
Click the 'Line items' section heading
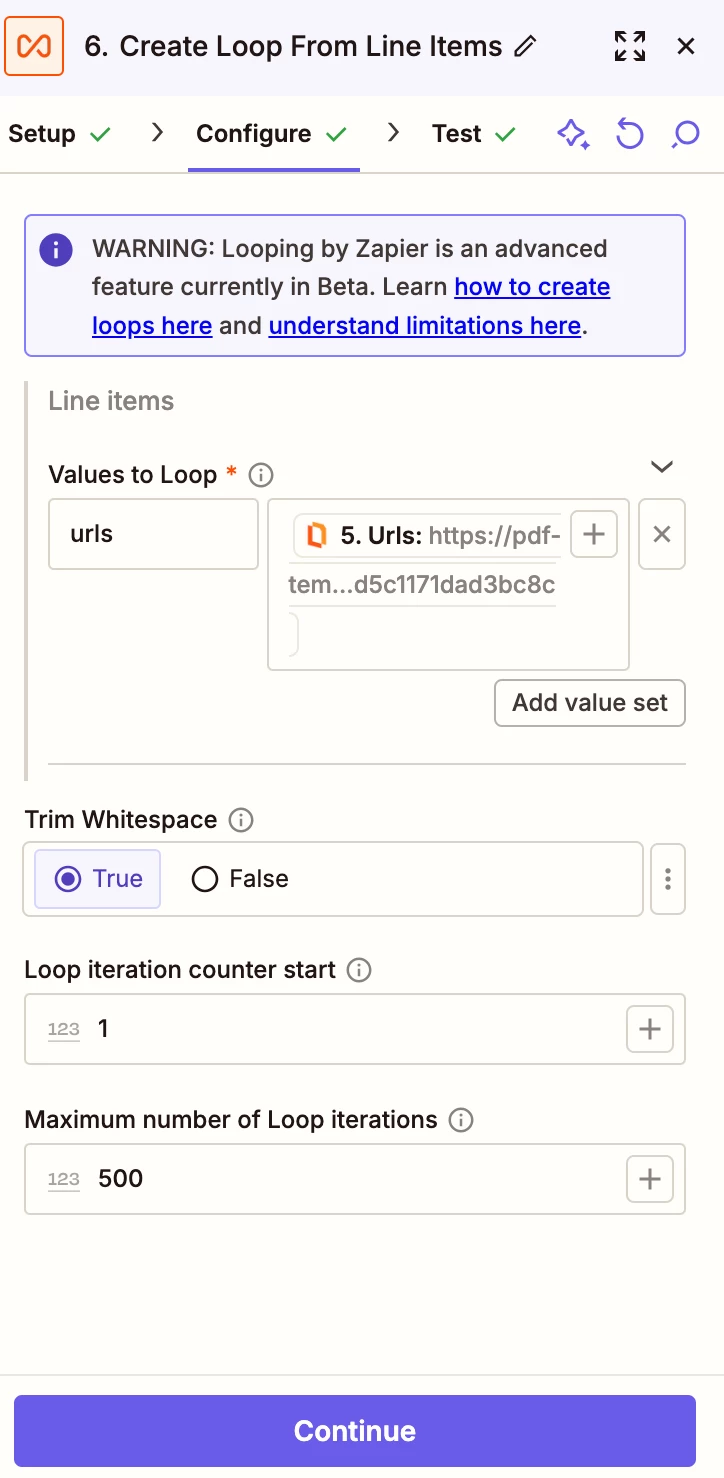[111, 401]
